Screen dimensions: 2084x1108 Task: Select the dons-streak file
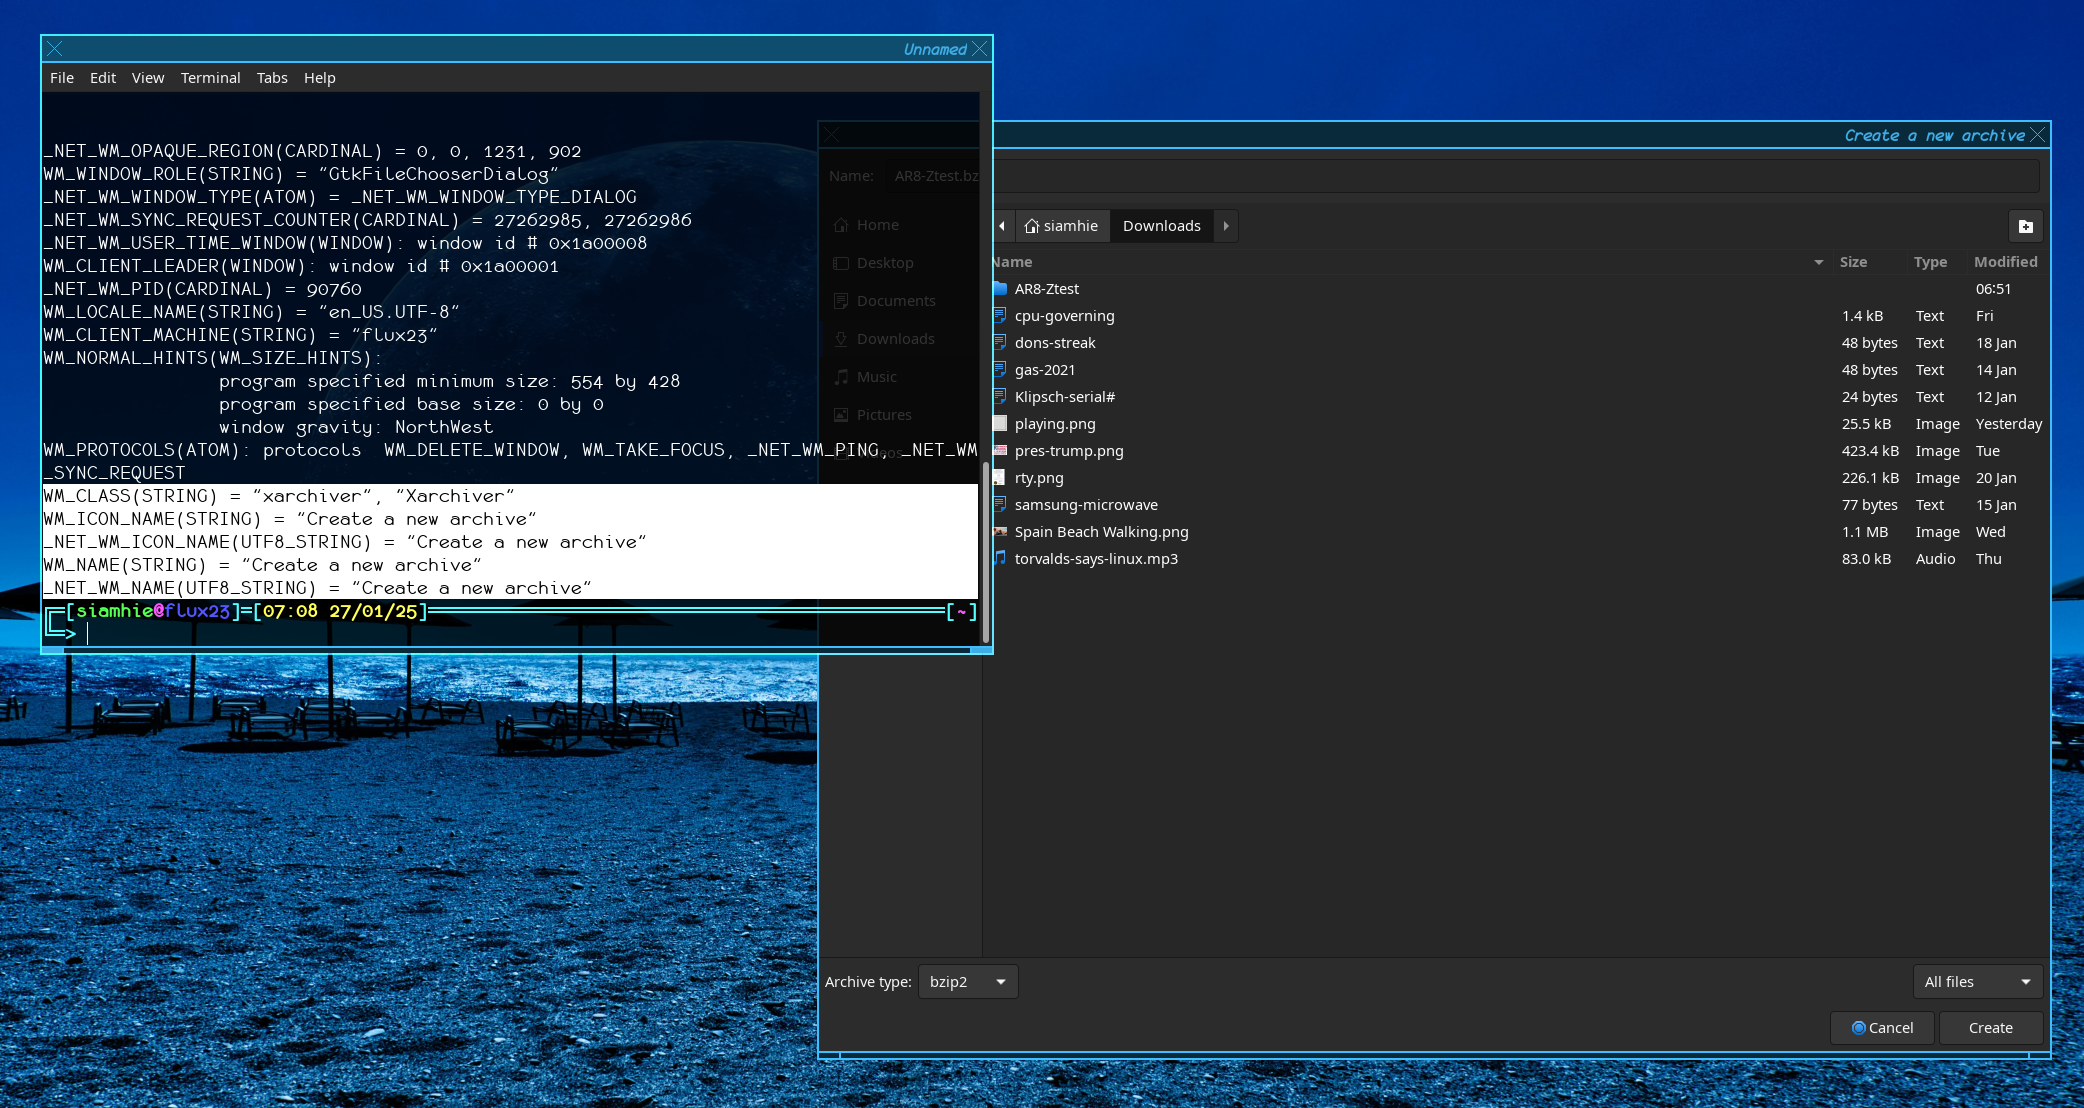[x=1054, y=343]
